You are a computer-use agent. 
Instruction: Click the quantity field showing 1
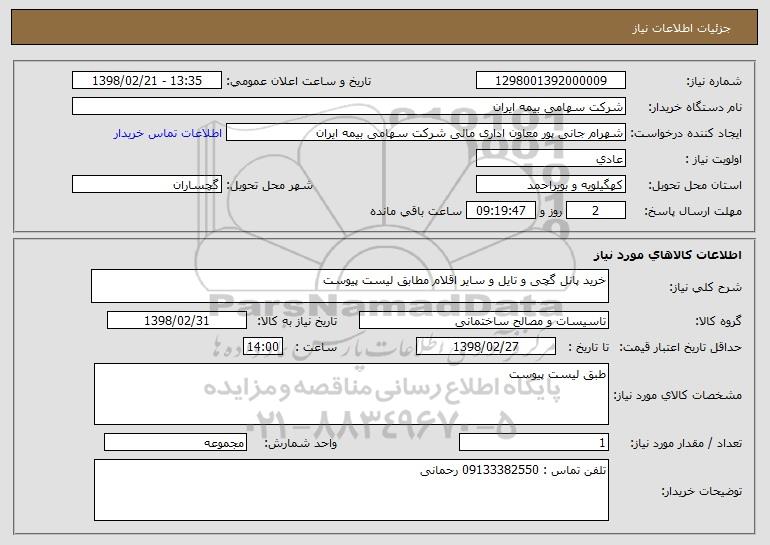pyautogui.click(x=534, y=442)
